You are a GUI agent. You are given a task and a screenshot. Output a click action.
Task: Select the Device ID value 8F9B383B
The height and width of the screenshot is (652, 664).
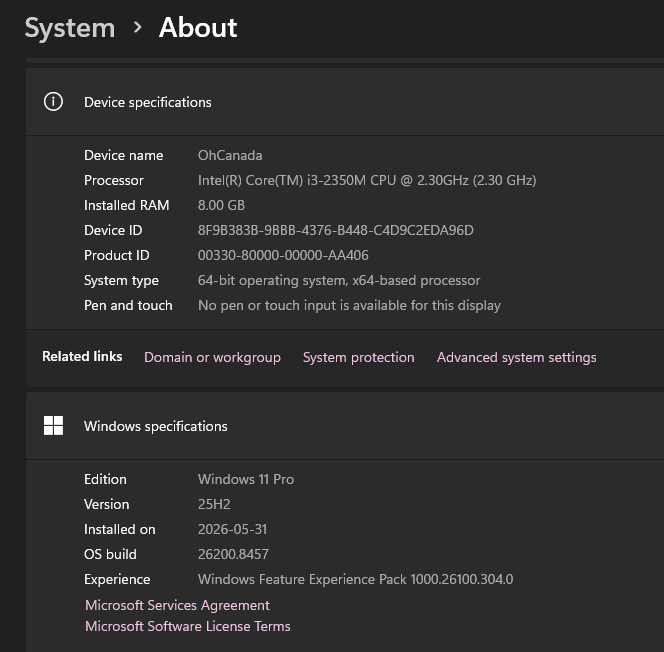point(335,230)
